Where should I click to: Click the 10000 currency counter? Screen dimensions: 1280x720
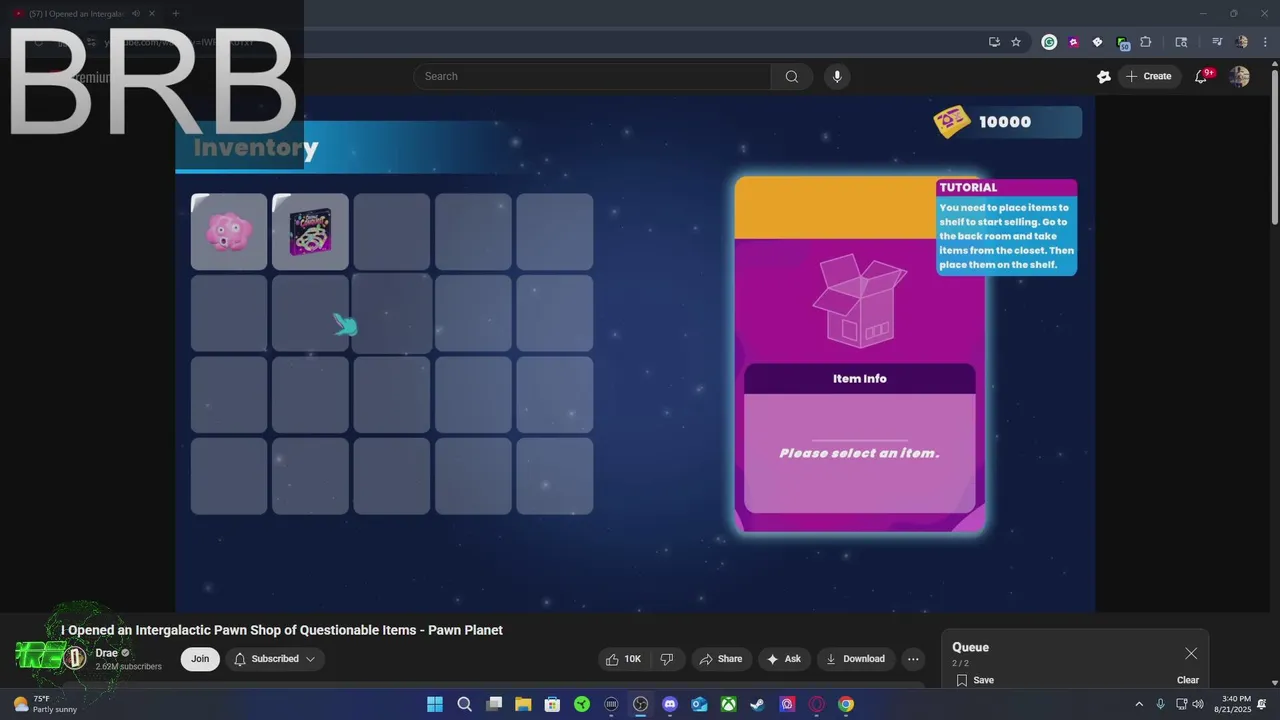(x=1007, y=122)
